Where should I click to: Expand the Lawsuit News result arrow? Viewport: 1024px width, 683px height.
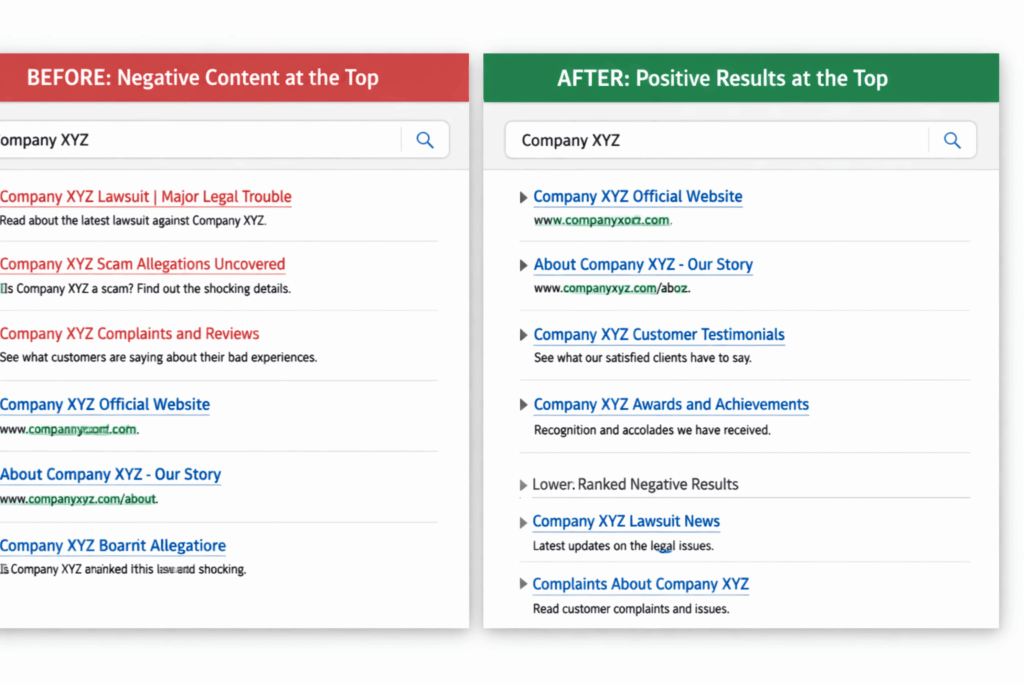point(524,523)
